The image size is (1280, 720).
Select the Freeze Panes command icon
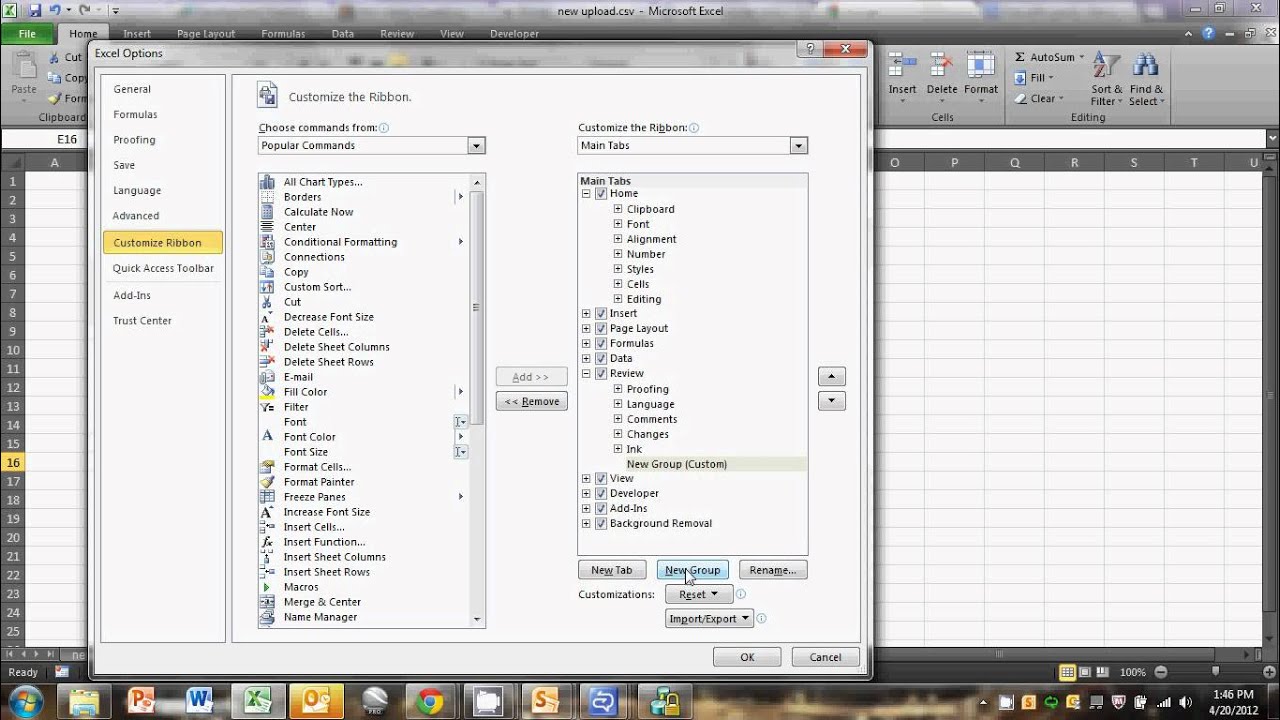click(x=267, y=497)
